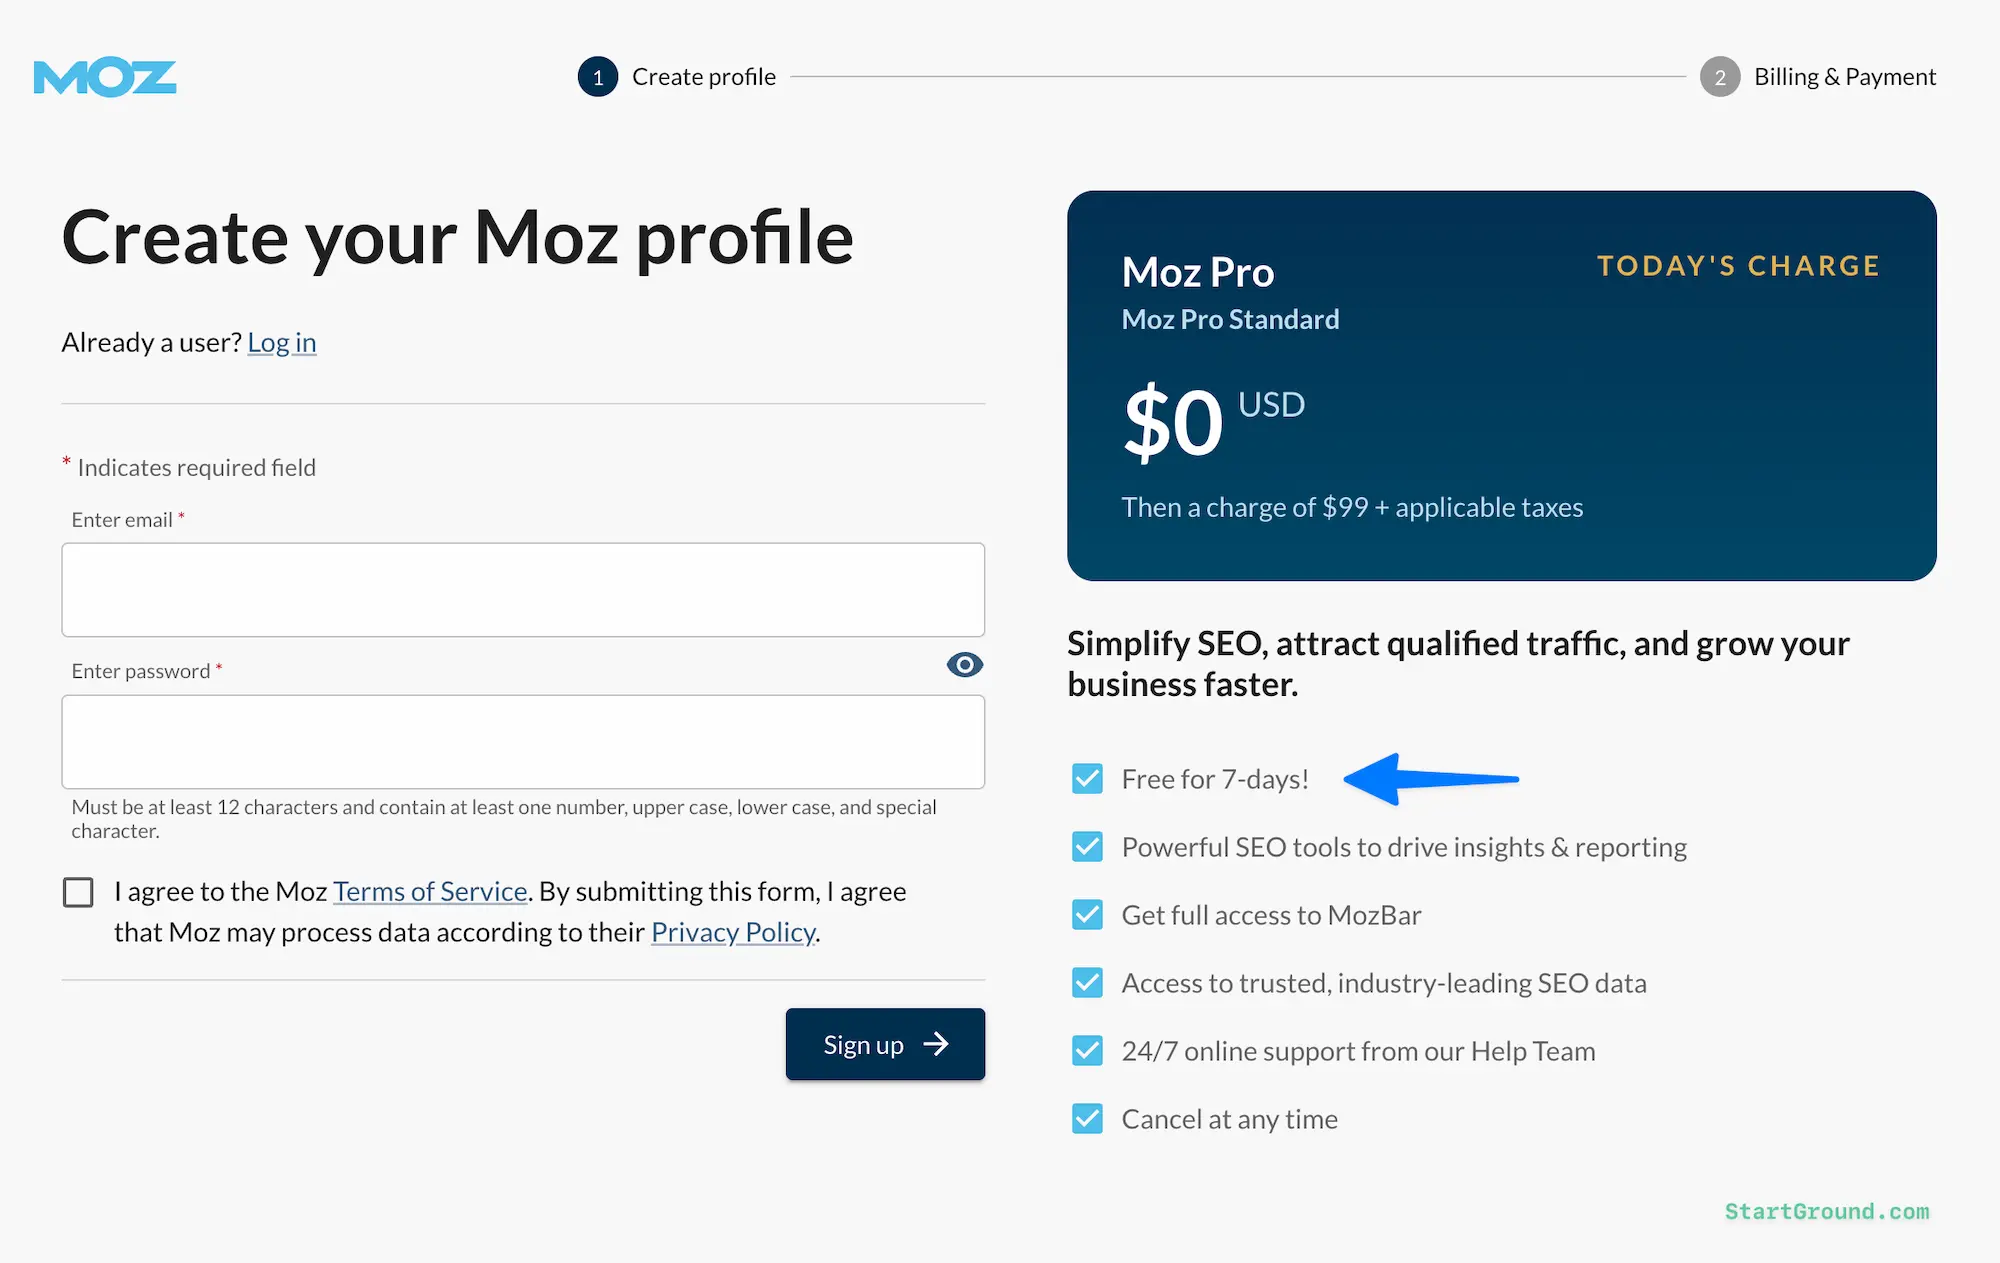Click the Sign up button
Image resolution: width=2000 pixels, height=1263 pixels.
(x=885, y=1044)
